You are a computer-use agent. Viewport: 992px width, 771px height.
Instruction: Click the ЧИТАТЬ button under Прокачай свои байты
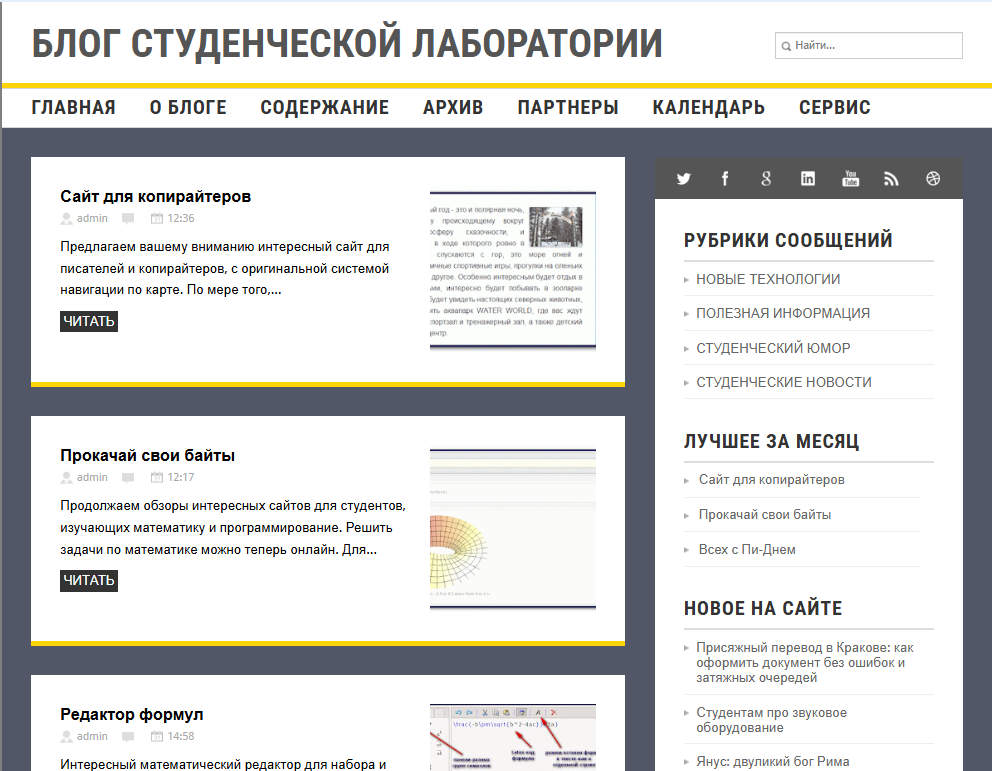click(88, 580)
